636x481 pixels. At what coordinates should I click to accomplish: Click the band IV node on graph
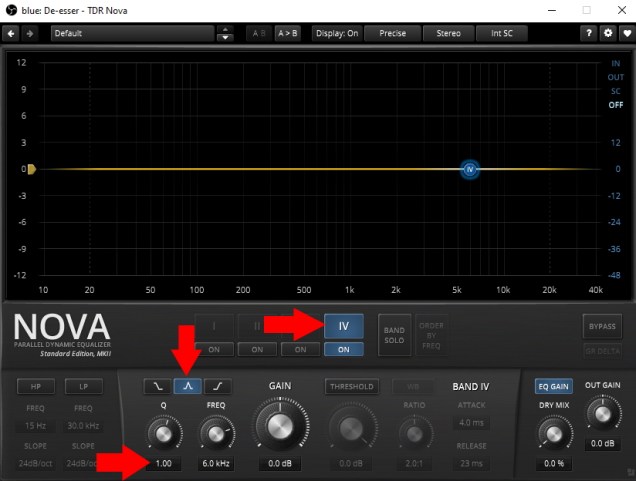469,169
